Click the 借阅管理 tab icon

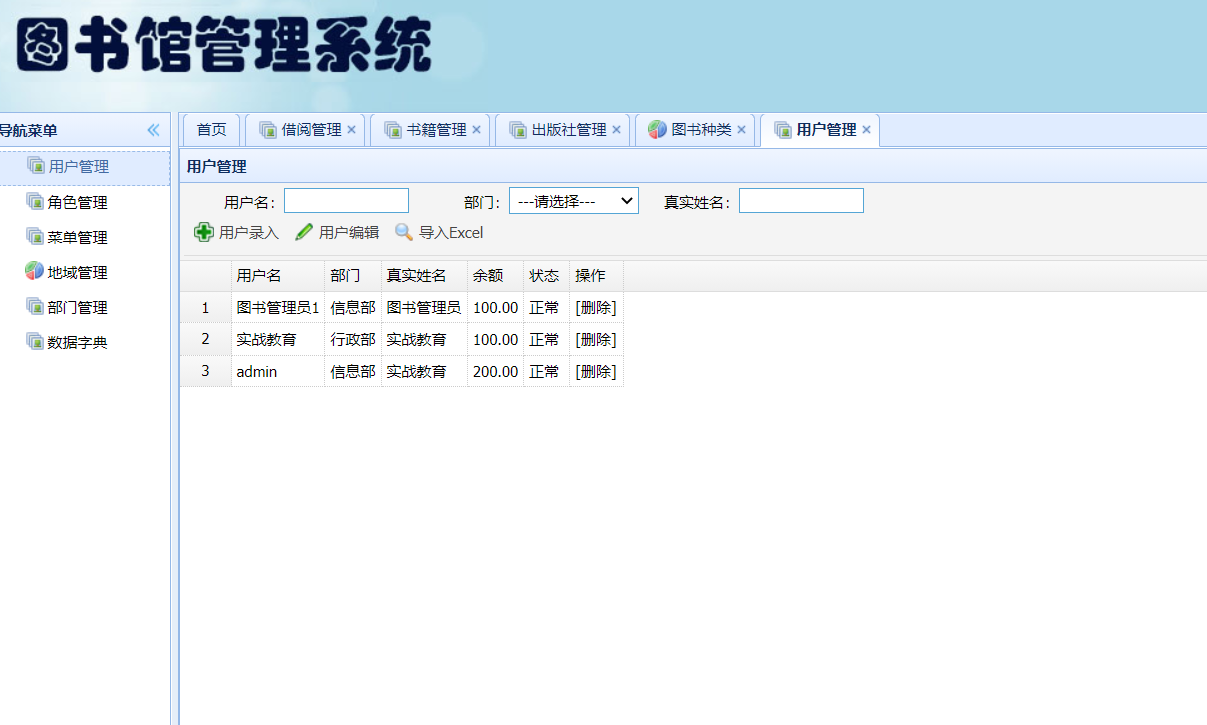pos(268,130)
